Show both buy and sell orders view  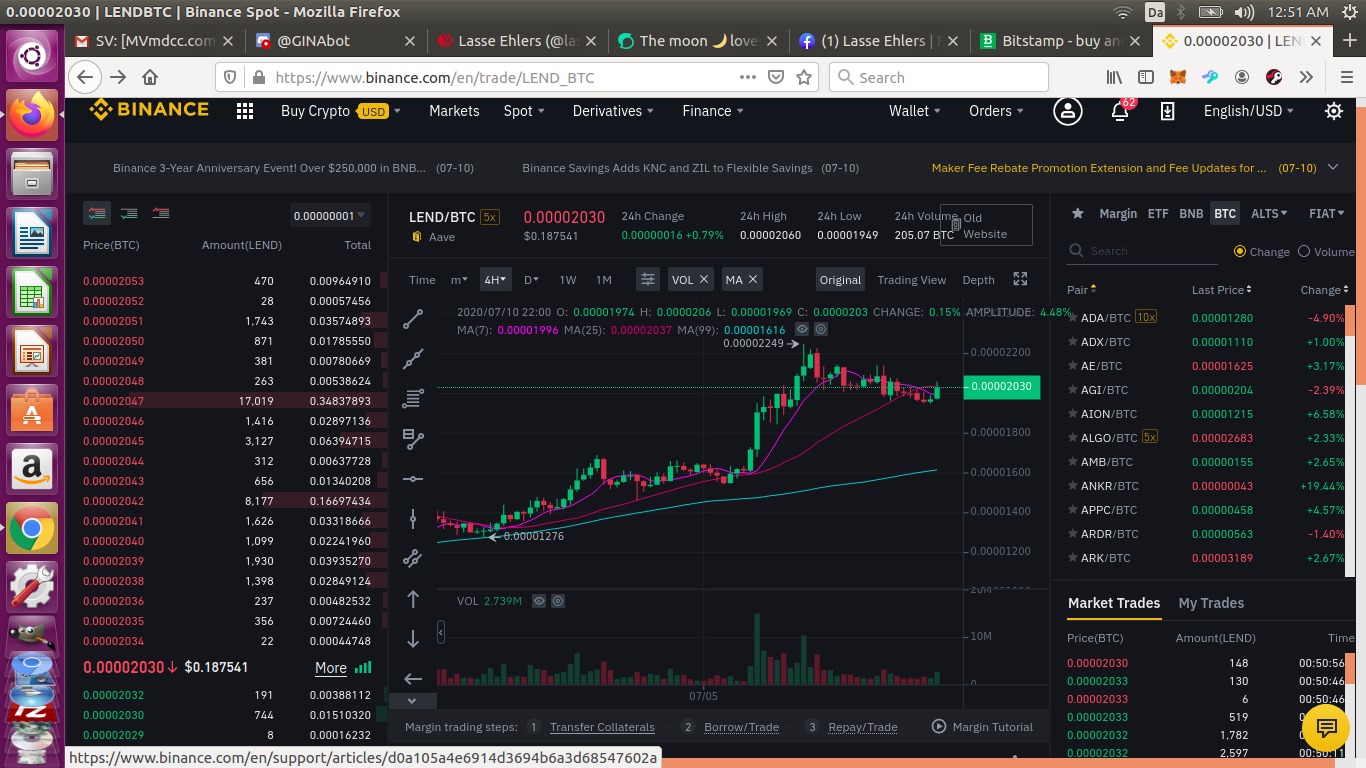click(x=97, y=213)
